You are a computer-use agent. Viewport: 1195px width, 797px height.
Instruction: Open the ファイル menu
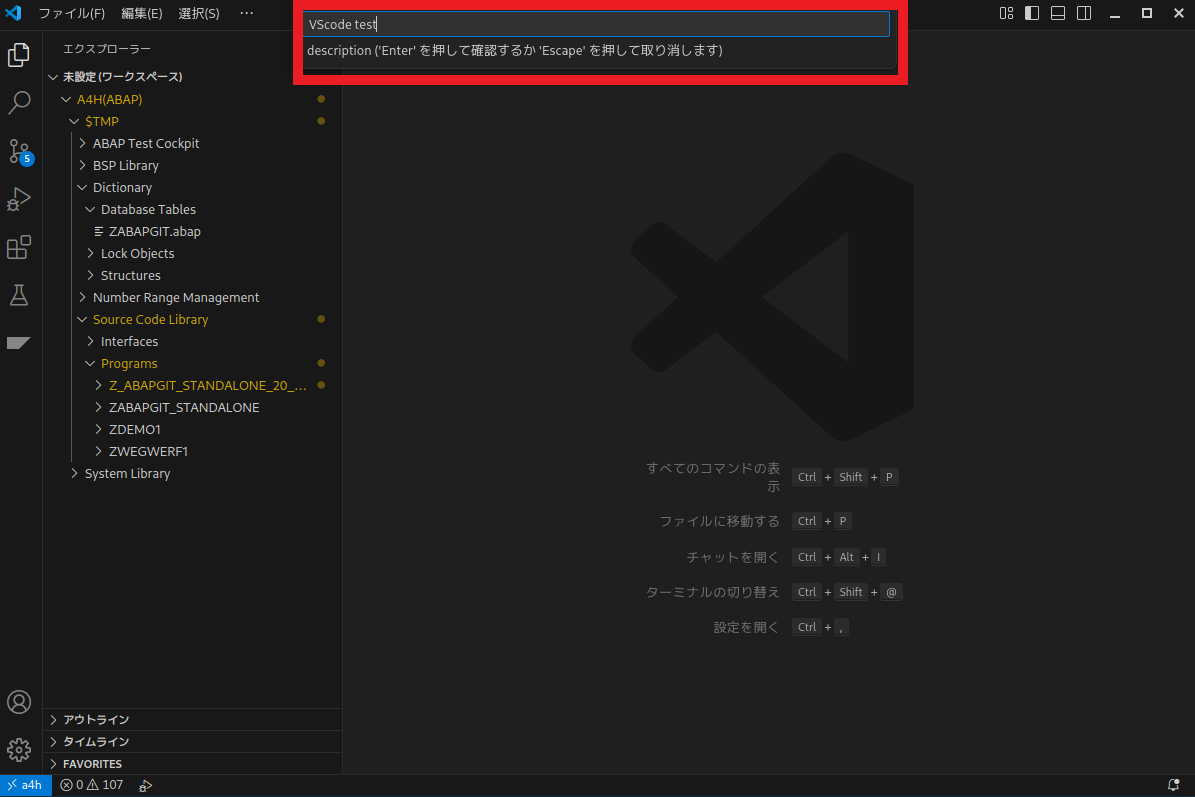click(x=71, y=13)
